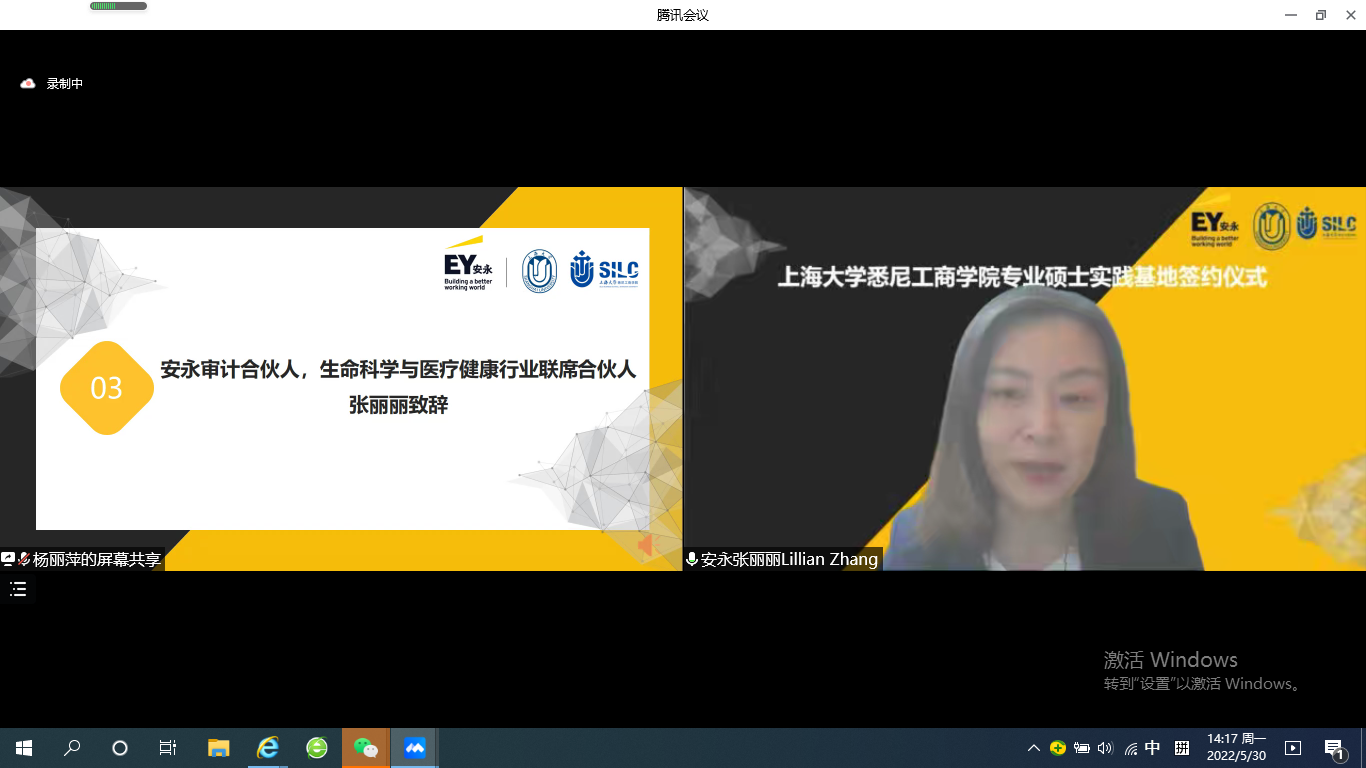
Task: Open the list menu icon below shared screen
Action: click(18, 589)
